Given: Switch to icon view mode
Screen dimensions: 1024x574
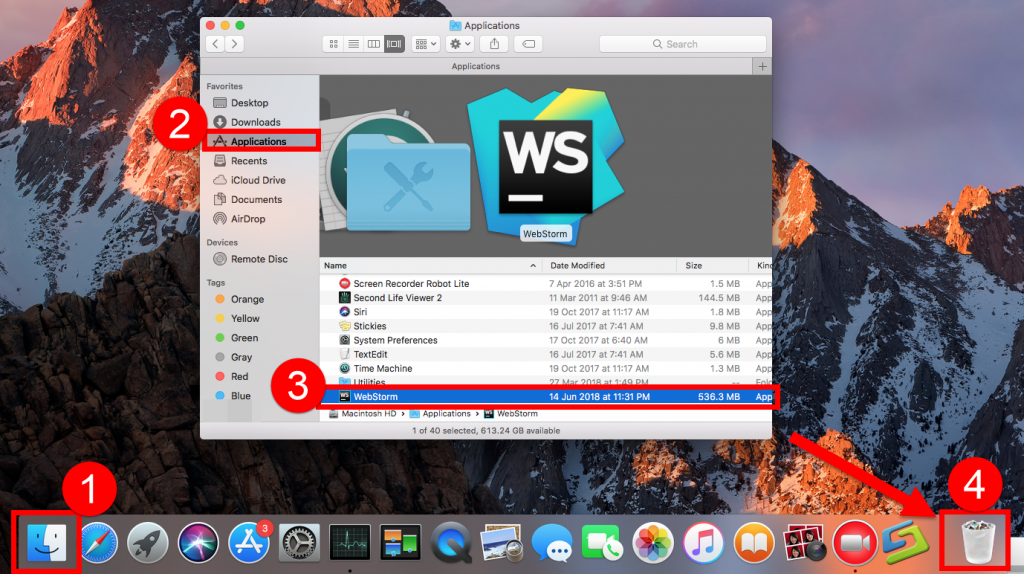Looking at the screenshot, I should 334,44.
